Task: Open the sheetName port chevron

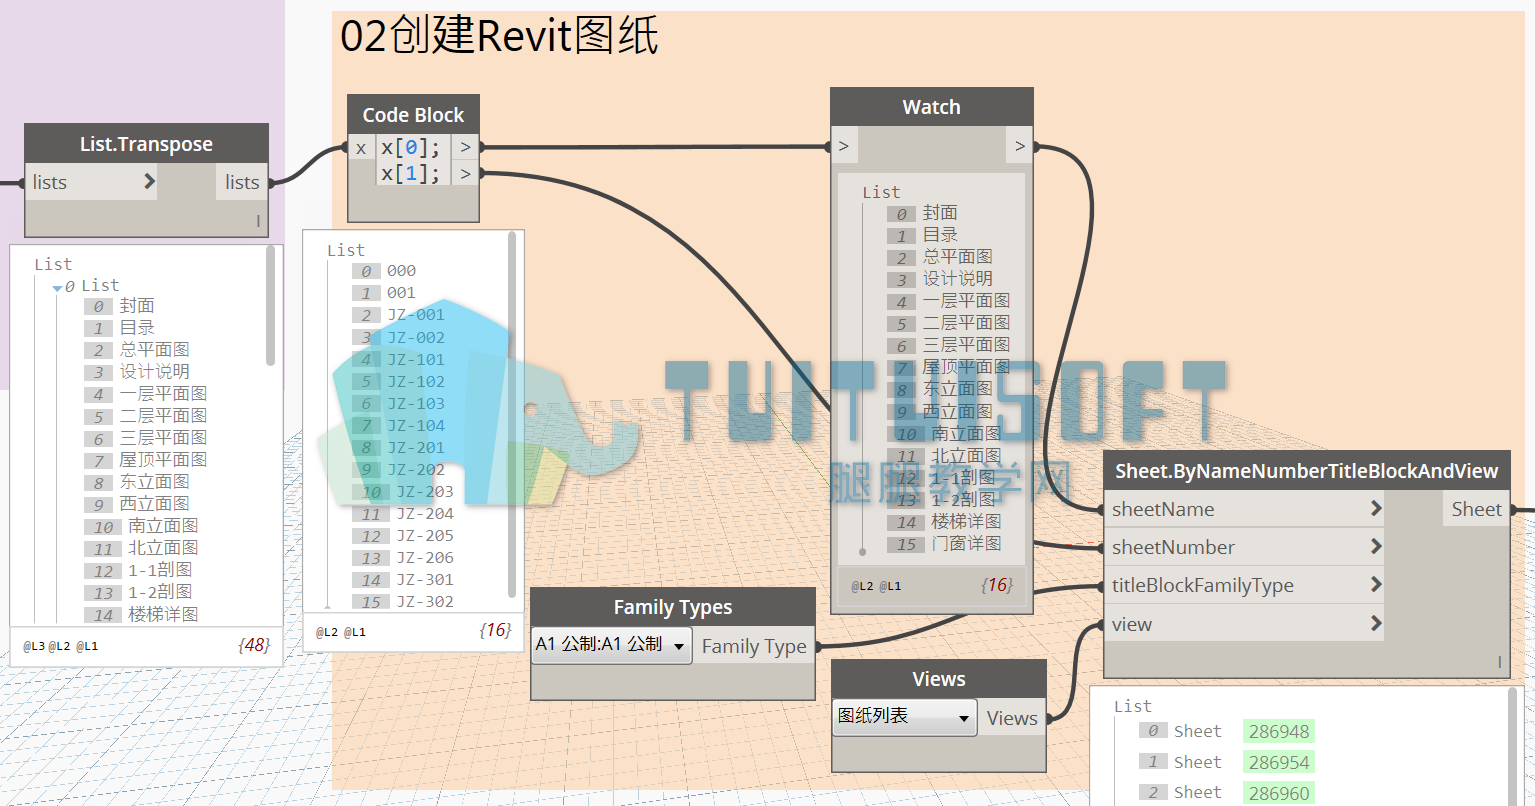Action: [x=1376, y=508]
